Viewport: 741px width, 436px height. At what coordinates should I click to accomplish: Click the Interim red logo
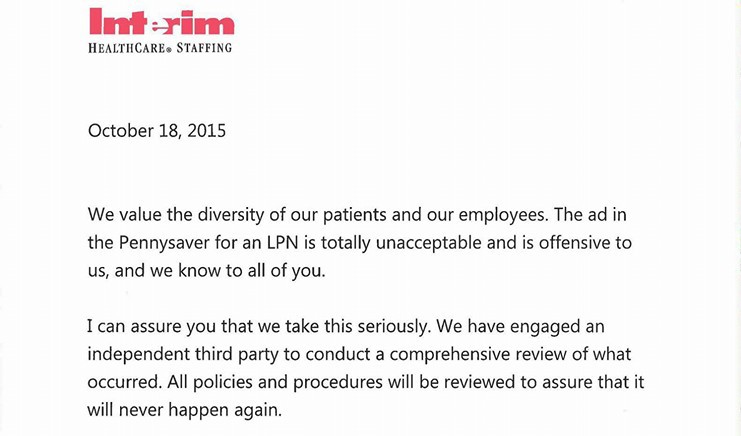pyautogui.click(x=161, y=22)
